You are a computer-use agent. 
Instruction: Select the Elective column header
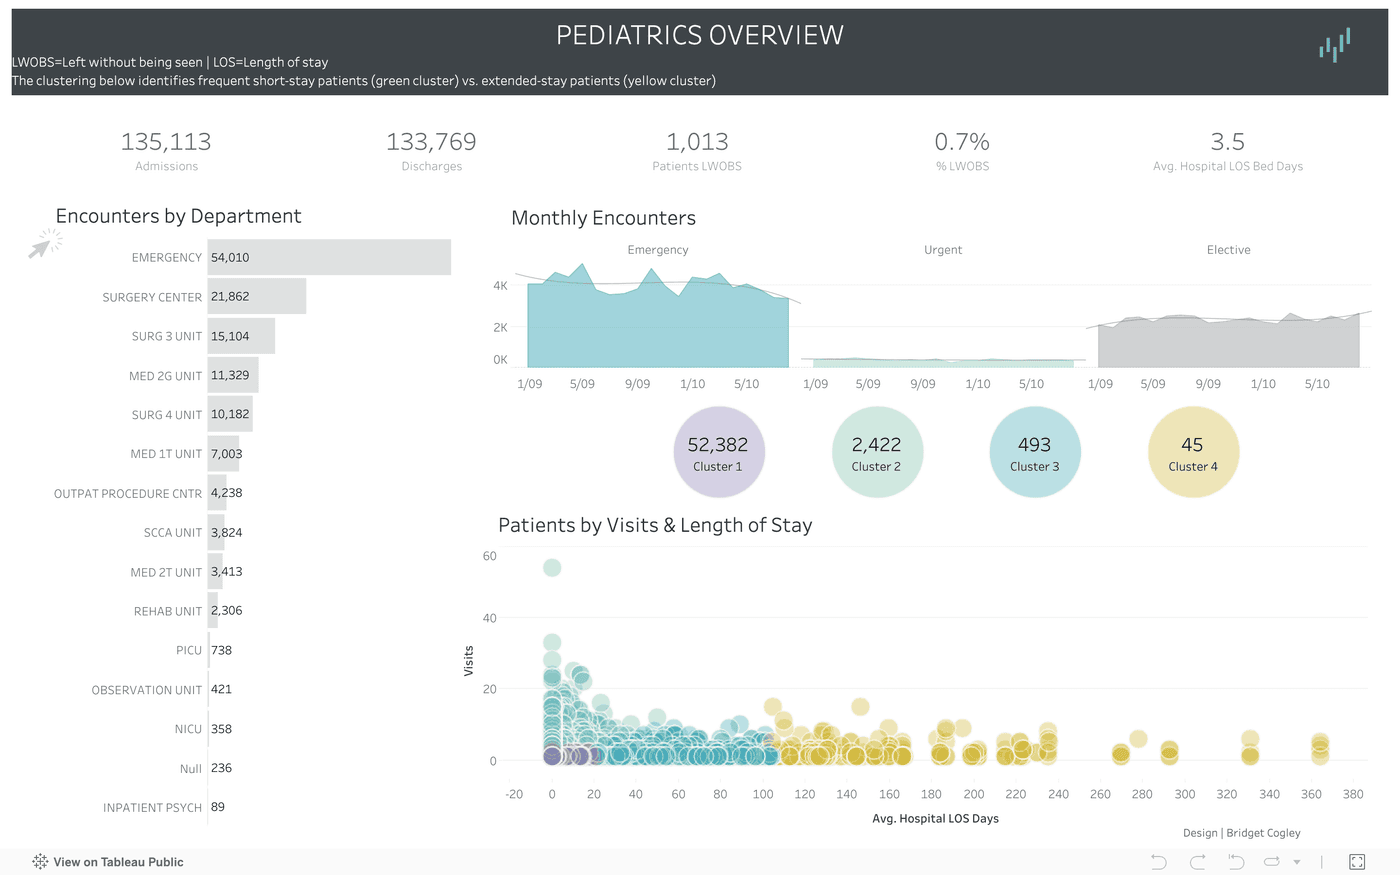click(x=1228, y=249)
